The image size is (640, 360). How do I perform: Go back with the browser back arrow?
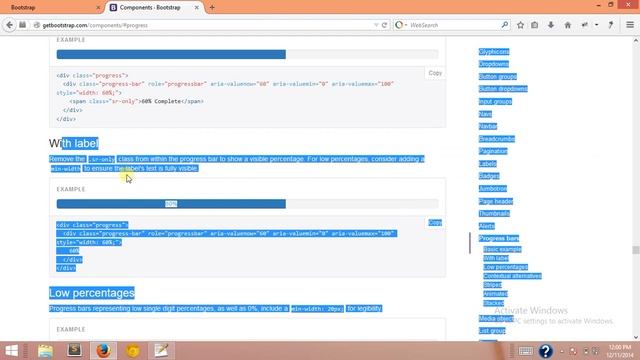pos(9,25)
